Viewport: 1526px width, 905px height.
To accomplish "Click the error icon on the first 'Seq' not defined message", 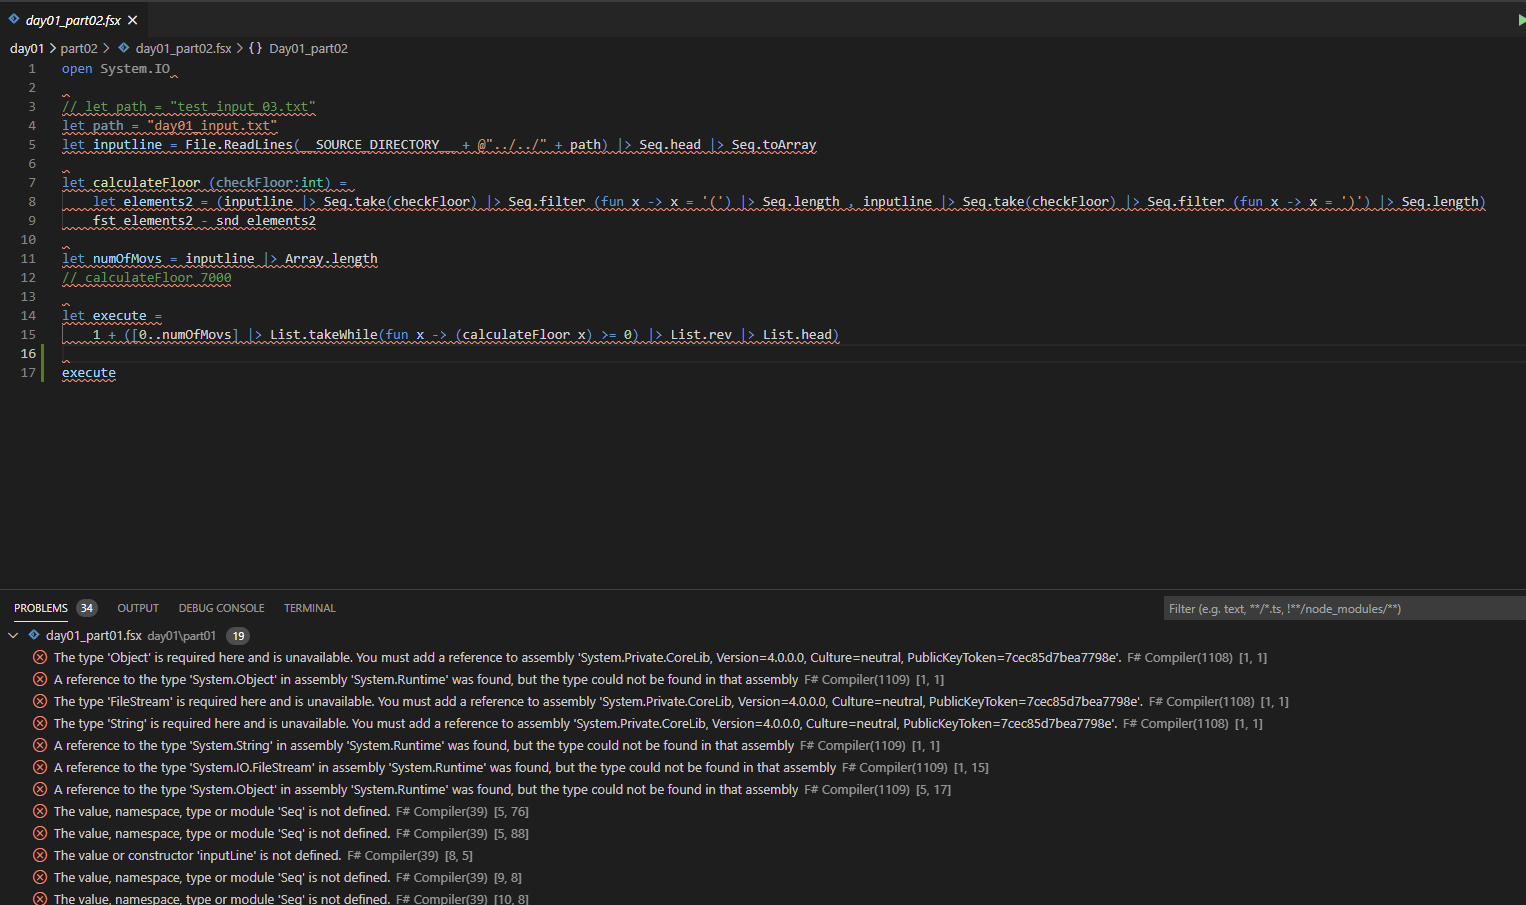I will coord(39,811).
